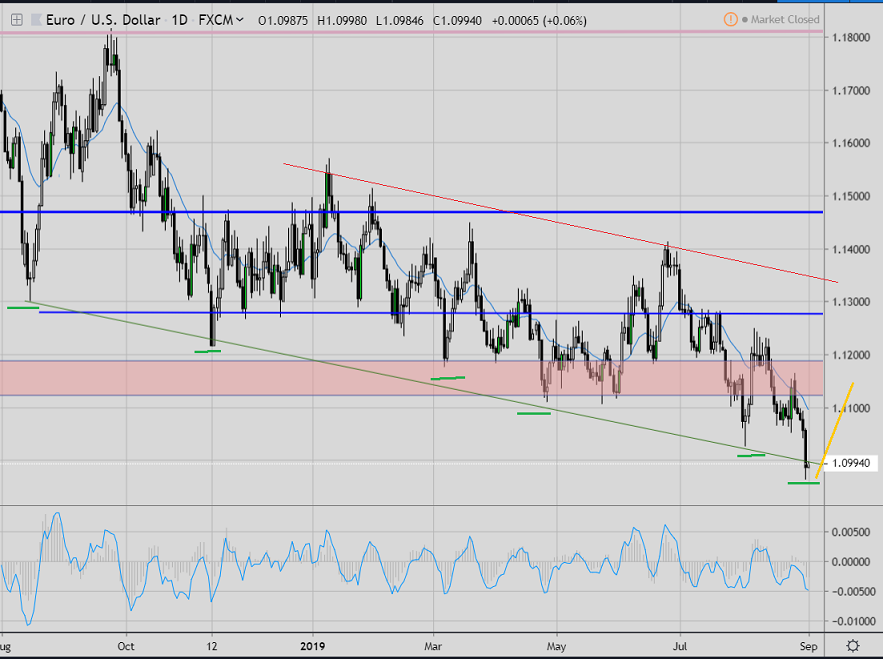Select the yellow upward projection line

pyautogui.click(x=835, y=430)
